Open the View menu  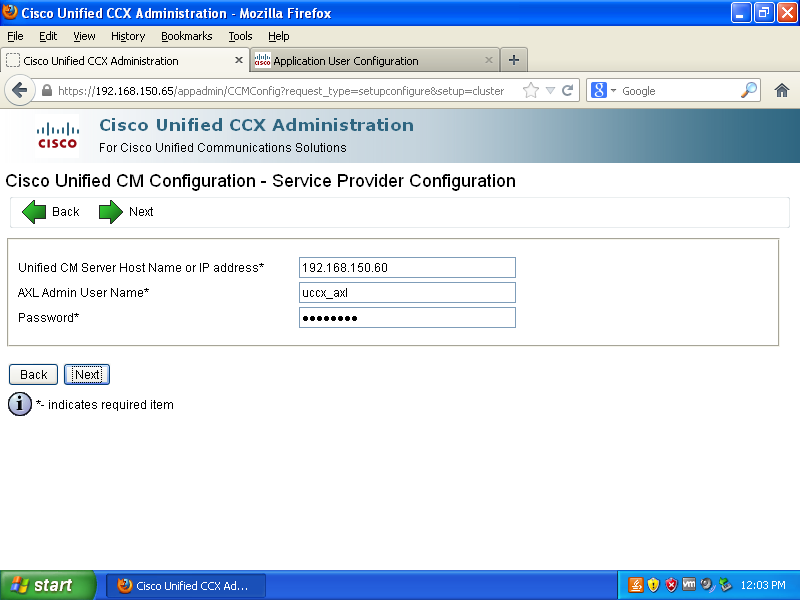[84, 36]
